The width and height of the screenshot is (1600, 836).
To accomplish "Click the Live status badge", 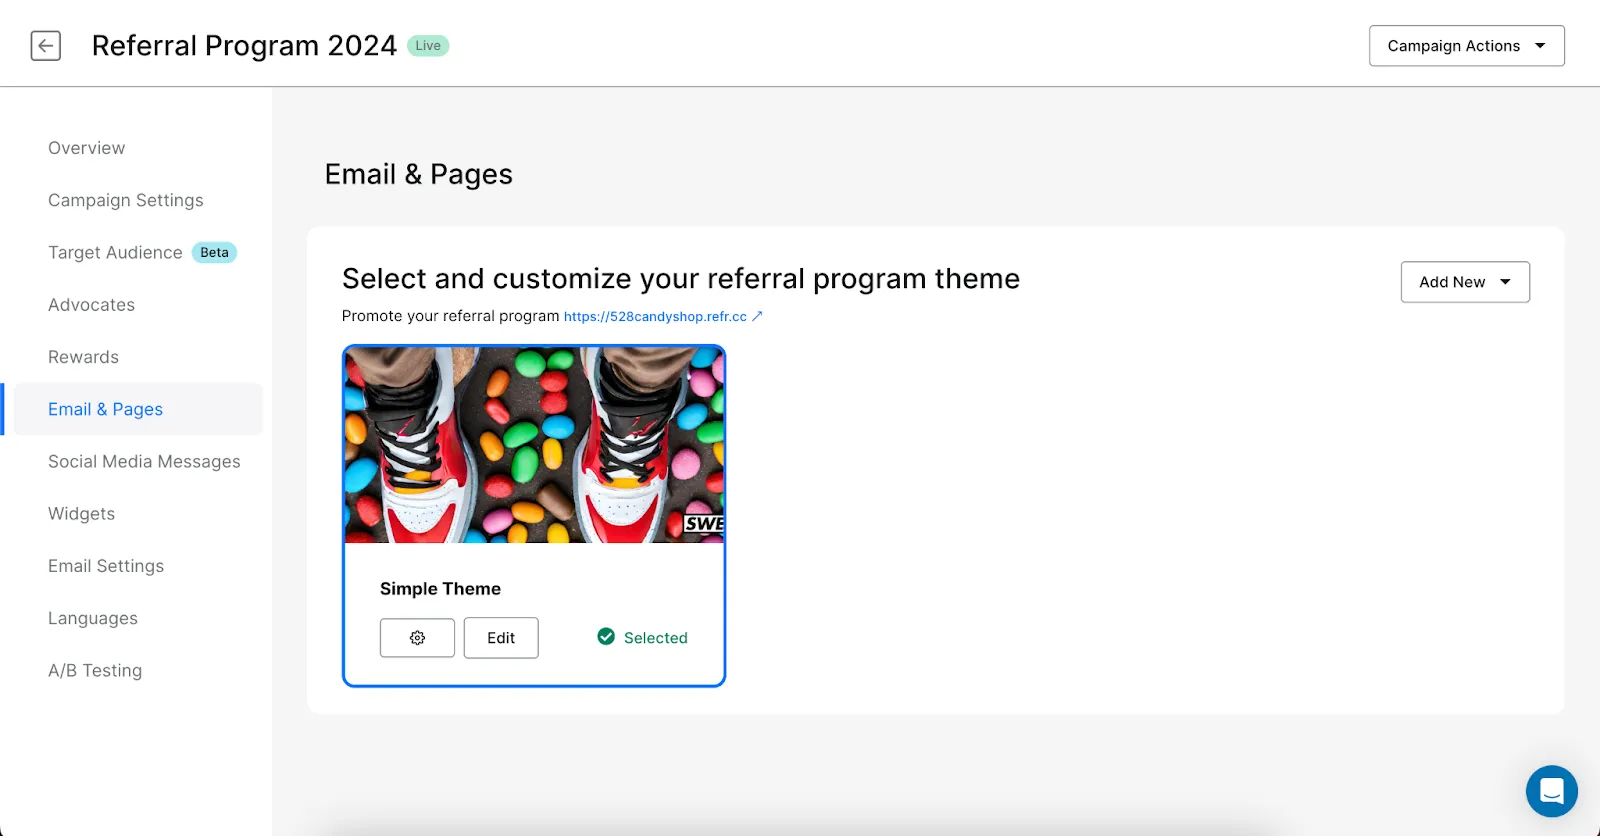I will point(428,46).
